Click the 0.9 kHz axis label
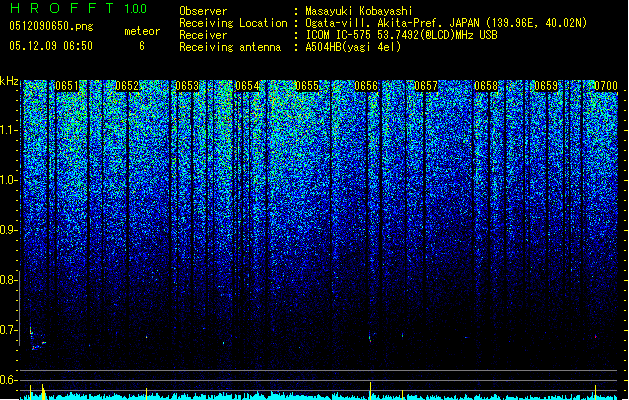 point(9,230)
